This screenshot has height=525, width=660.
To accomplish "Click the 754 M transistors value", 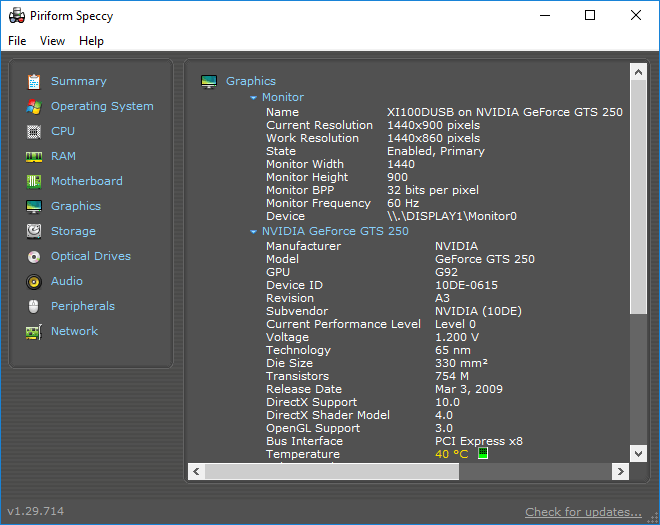I will pyautogui.click(x=452, y=376).
